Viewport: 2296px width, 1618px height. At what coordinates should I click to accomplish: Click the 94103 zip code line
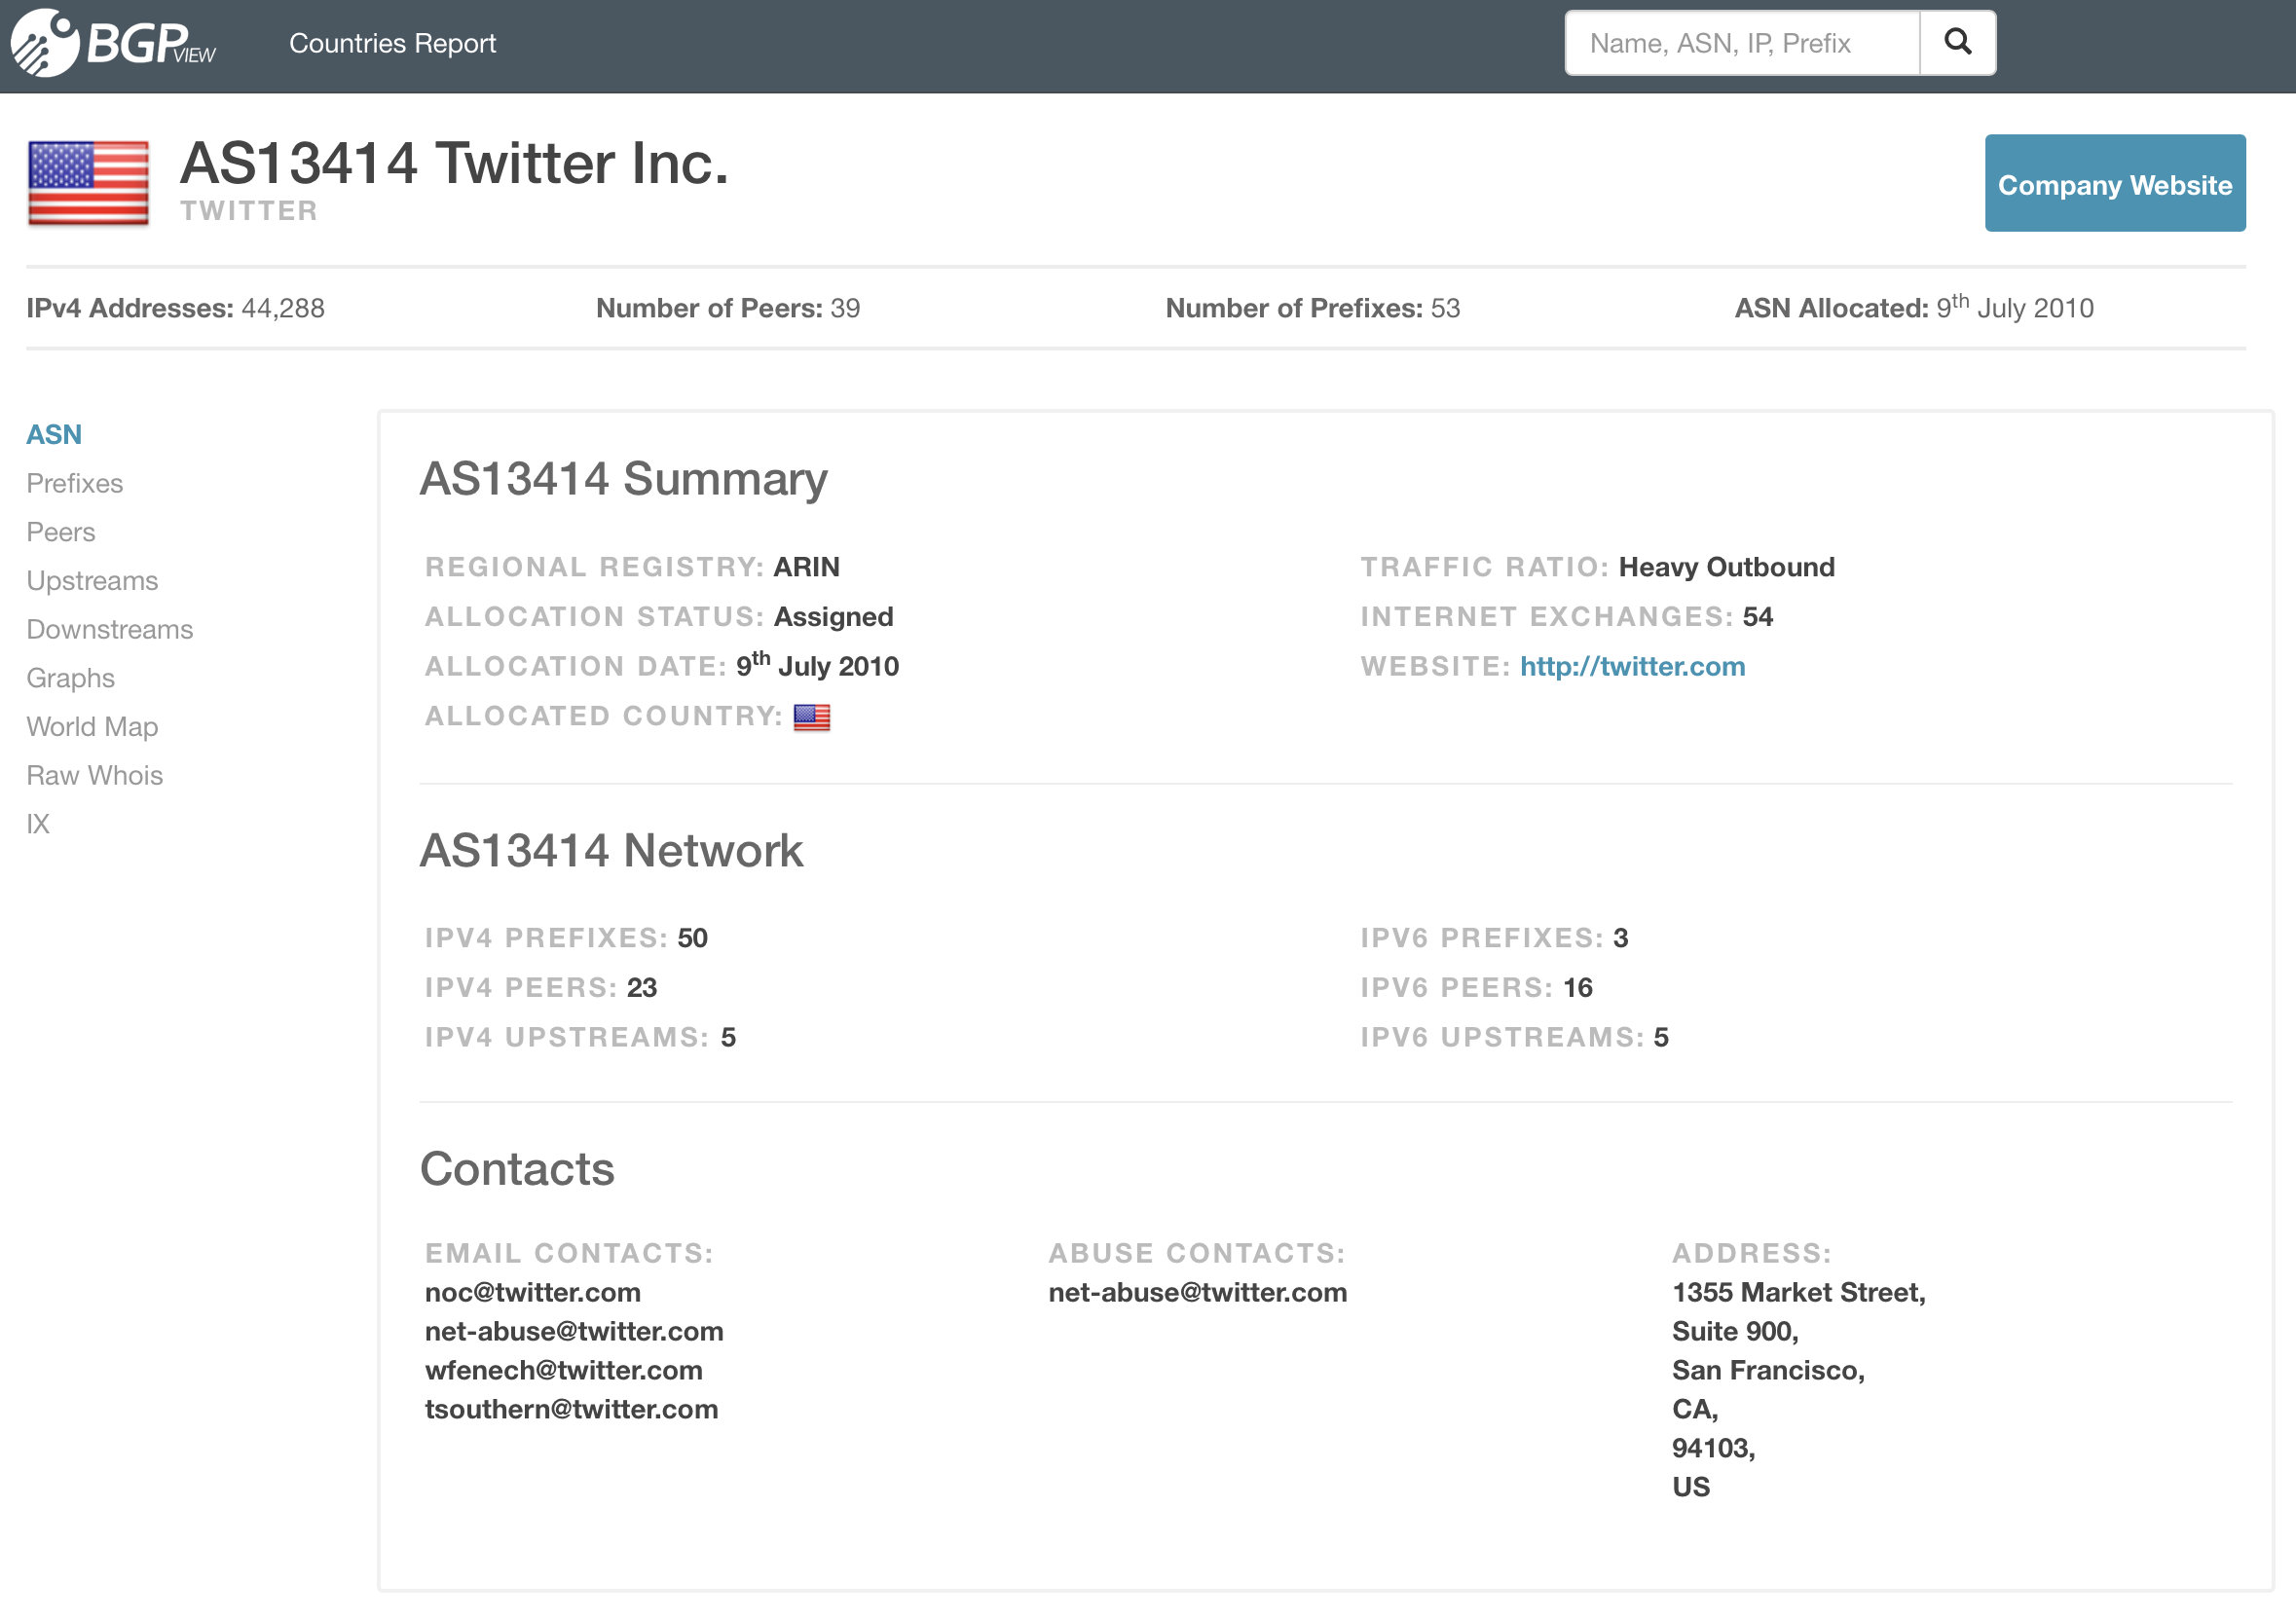[1713, 1448]
